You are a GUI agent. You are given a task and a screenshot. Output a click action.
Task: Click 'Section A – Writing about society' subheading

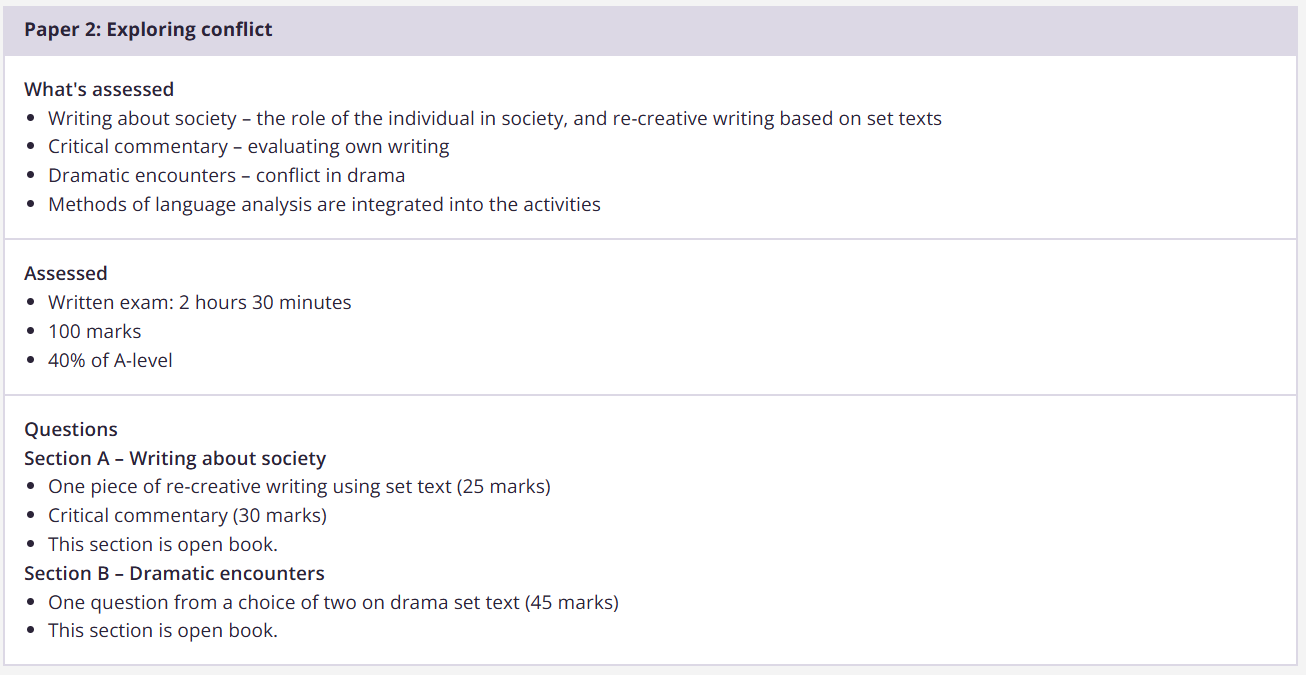coord(175,458)
